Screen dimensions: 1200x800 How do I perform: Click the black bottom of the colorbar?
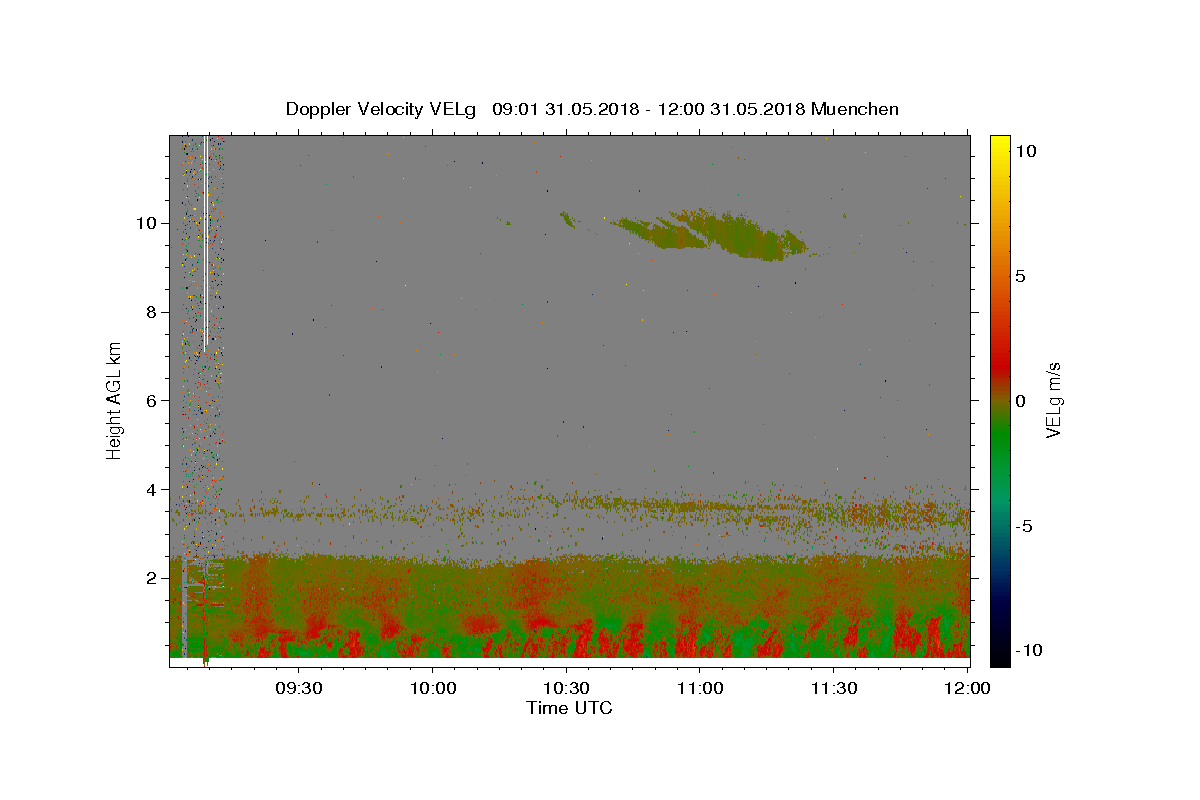click(x=1000, y=655)
